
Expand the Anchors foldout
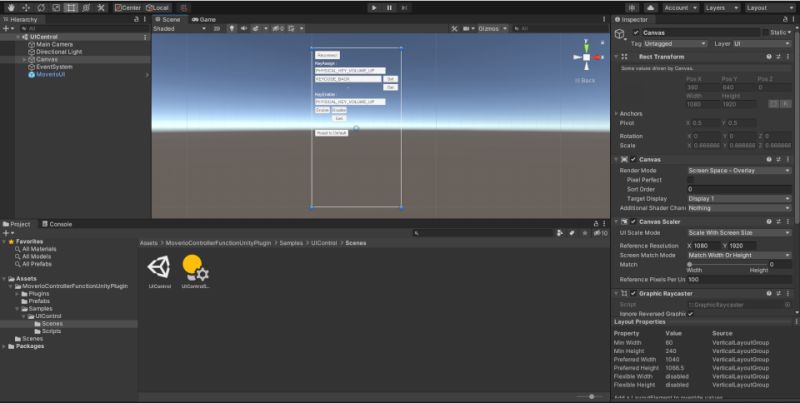pos(616,114)
